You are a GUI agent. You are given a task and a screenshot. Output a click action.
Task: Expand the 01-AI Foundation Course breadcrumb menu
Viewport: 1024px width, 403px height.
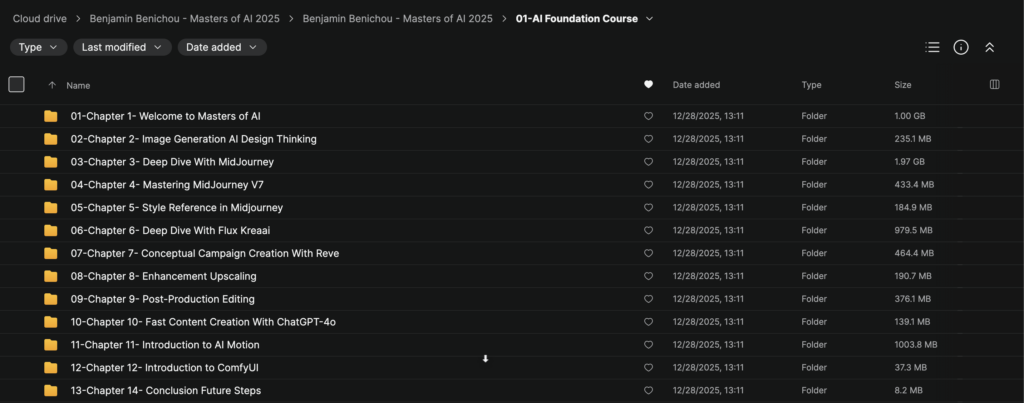[x=650, y=19]
